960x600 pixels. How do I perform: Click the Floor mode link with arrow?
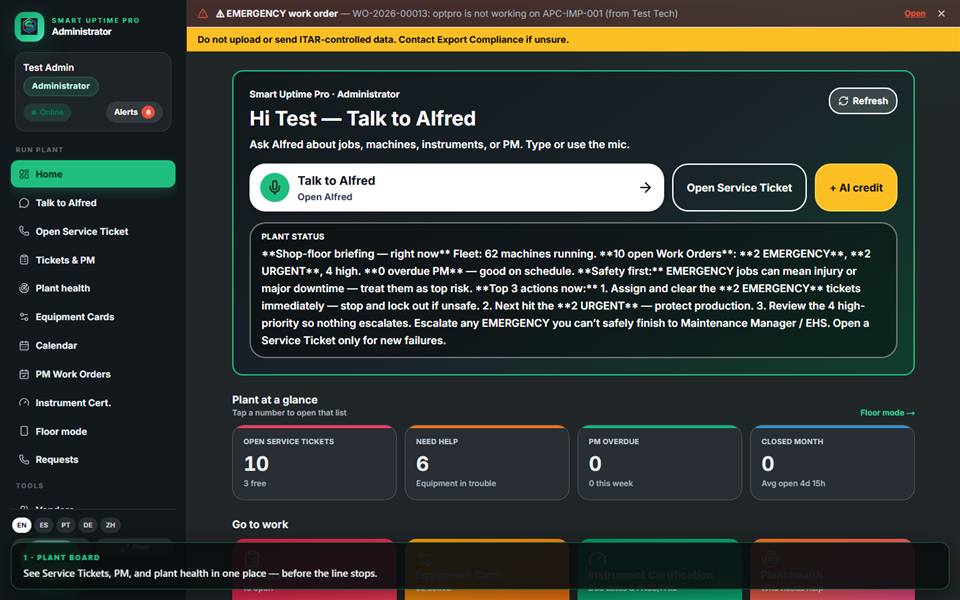[x=887, y=413]
